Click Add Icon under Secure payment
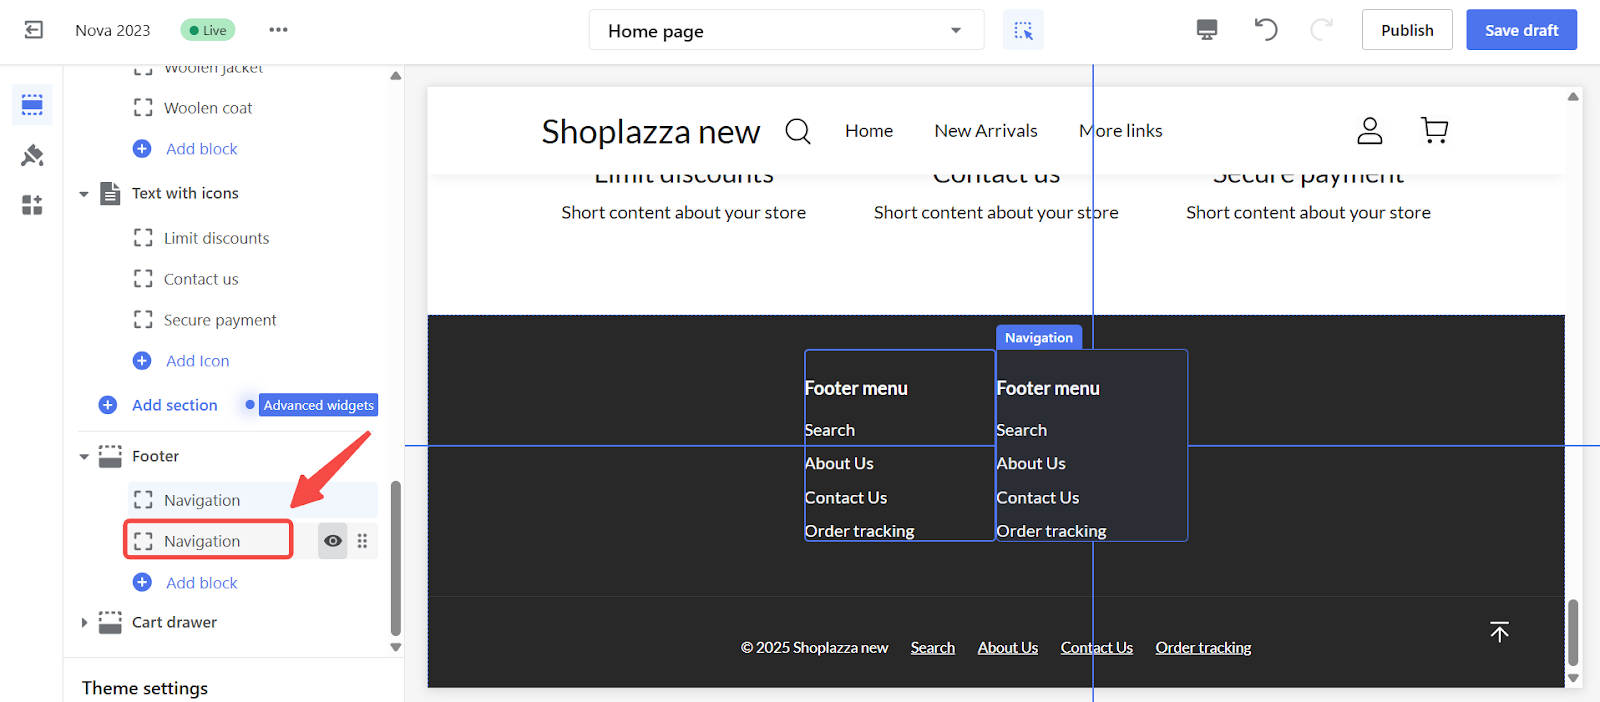Viewport: 1600px width, 702px height. point(197,361)
